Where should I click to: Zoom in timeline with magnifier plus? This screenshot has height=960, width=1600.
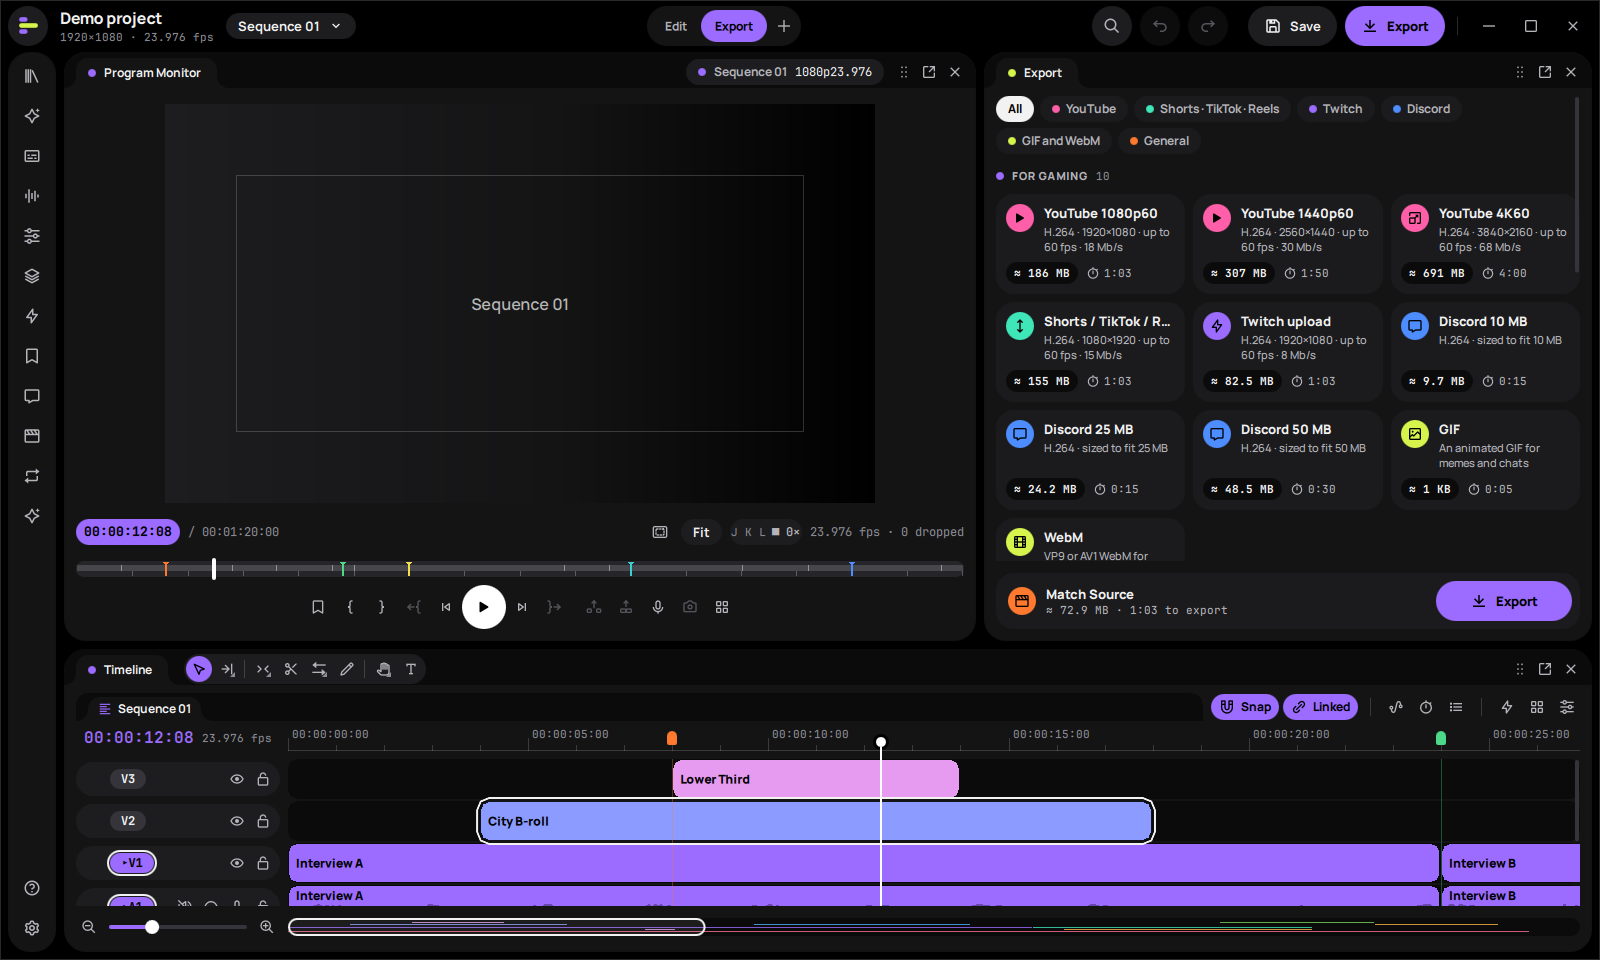click(x=267, y=927)
